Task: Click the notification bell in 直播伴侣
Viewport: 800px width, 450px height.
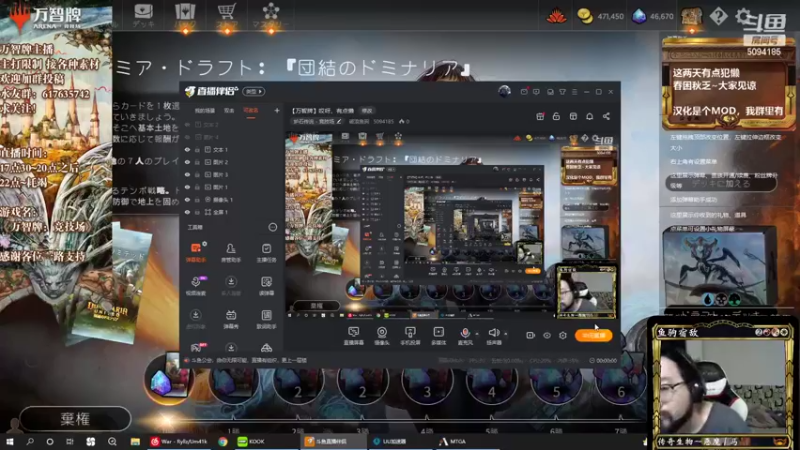Action: [589, 116]
